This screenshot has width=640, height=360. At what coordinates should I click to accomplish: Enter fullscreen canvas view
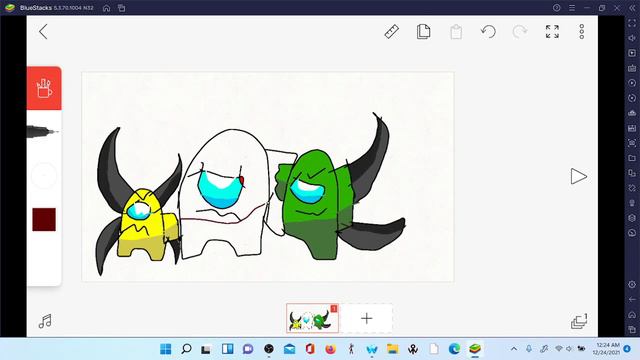tap(552, 32)
